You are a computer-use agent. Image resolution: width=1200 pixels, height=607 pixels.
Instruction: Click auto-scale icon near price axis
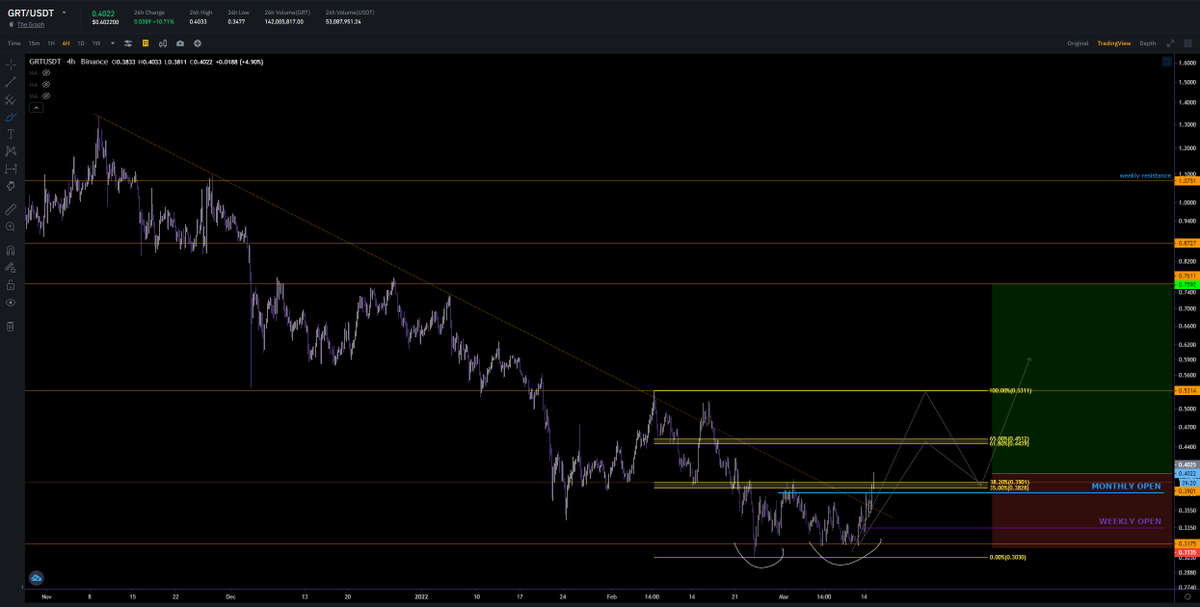[x=1166, y=62]
